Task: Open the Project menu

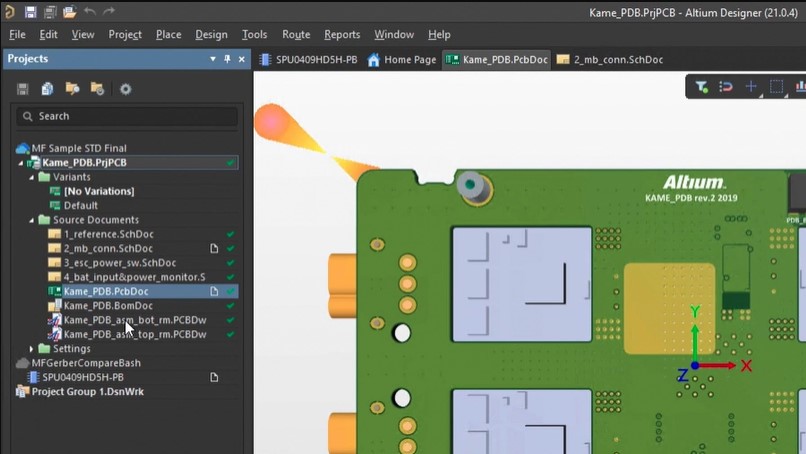Action: (x=125, y=34)
